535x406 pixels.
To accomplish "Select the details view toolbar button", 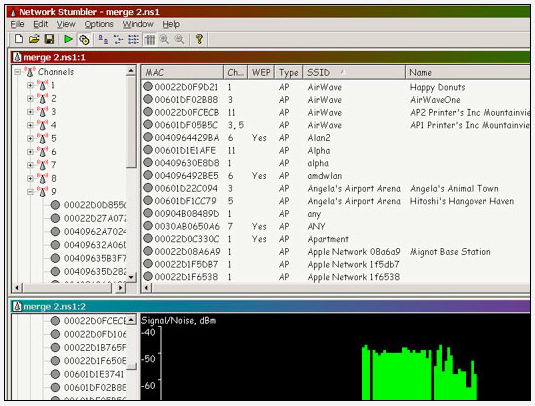I will (149, 40).
